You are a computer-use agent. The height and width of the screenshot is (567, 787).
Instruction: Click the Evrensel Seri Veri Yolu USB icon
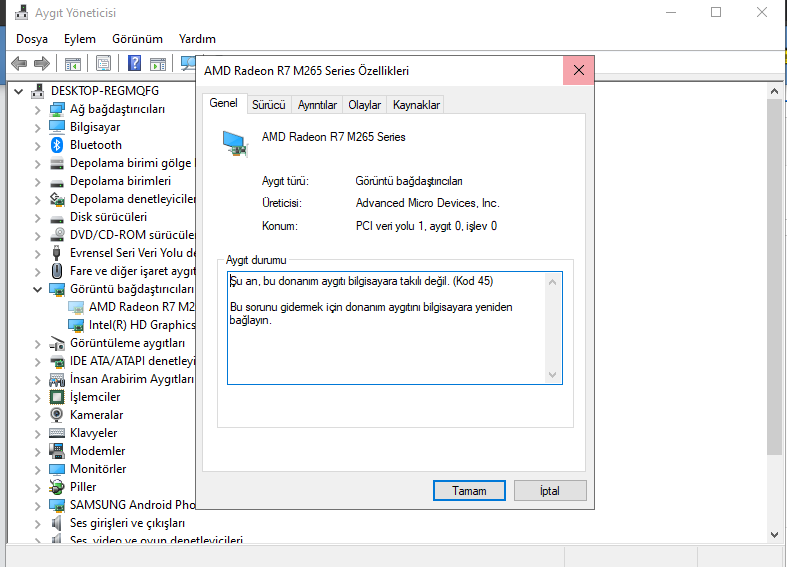(x=57, y=253)
